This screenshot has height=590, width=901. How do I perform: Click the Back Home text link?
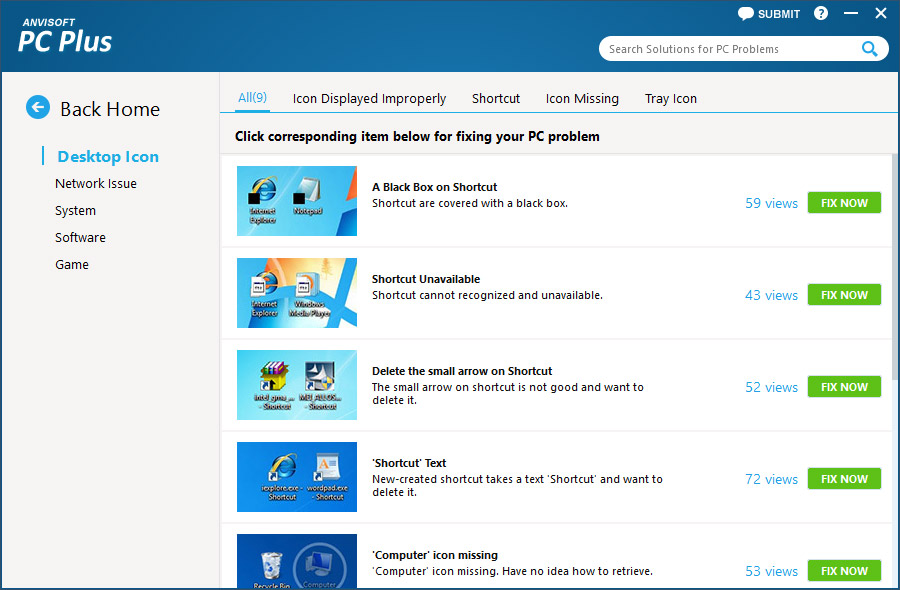coord(110,109)
